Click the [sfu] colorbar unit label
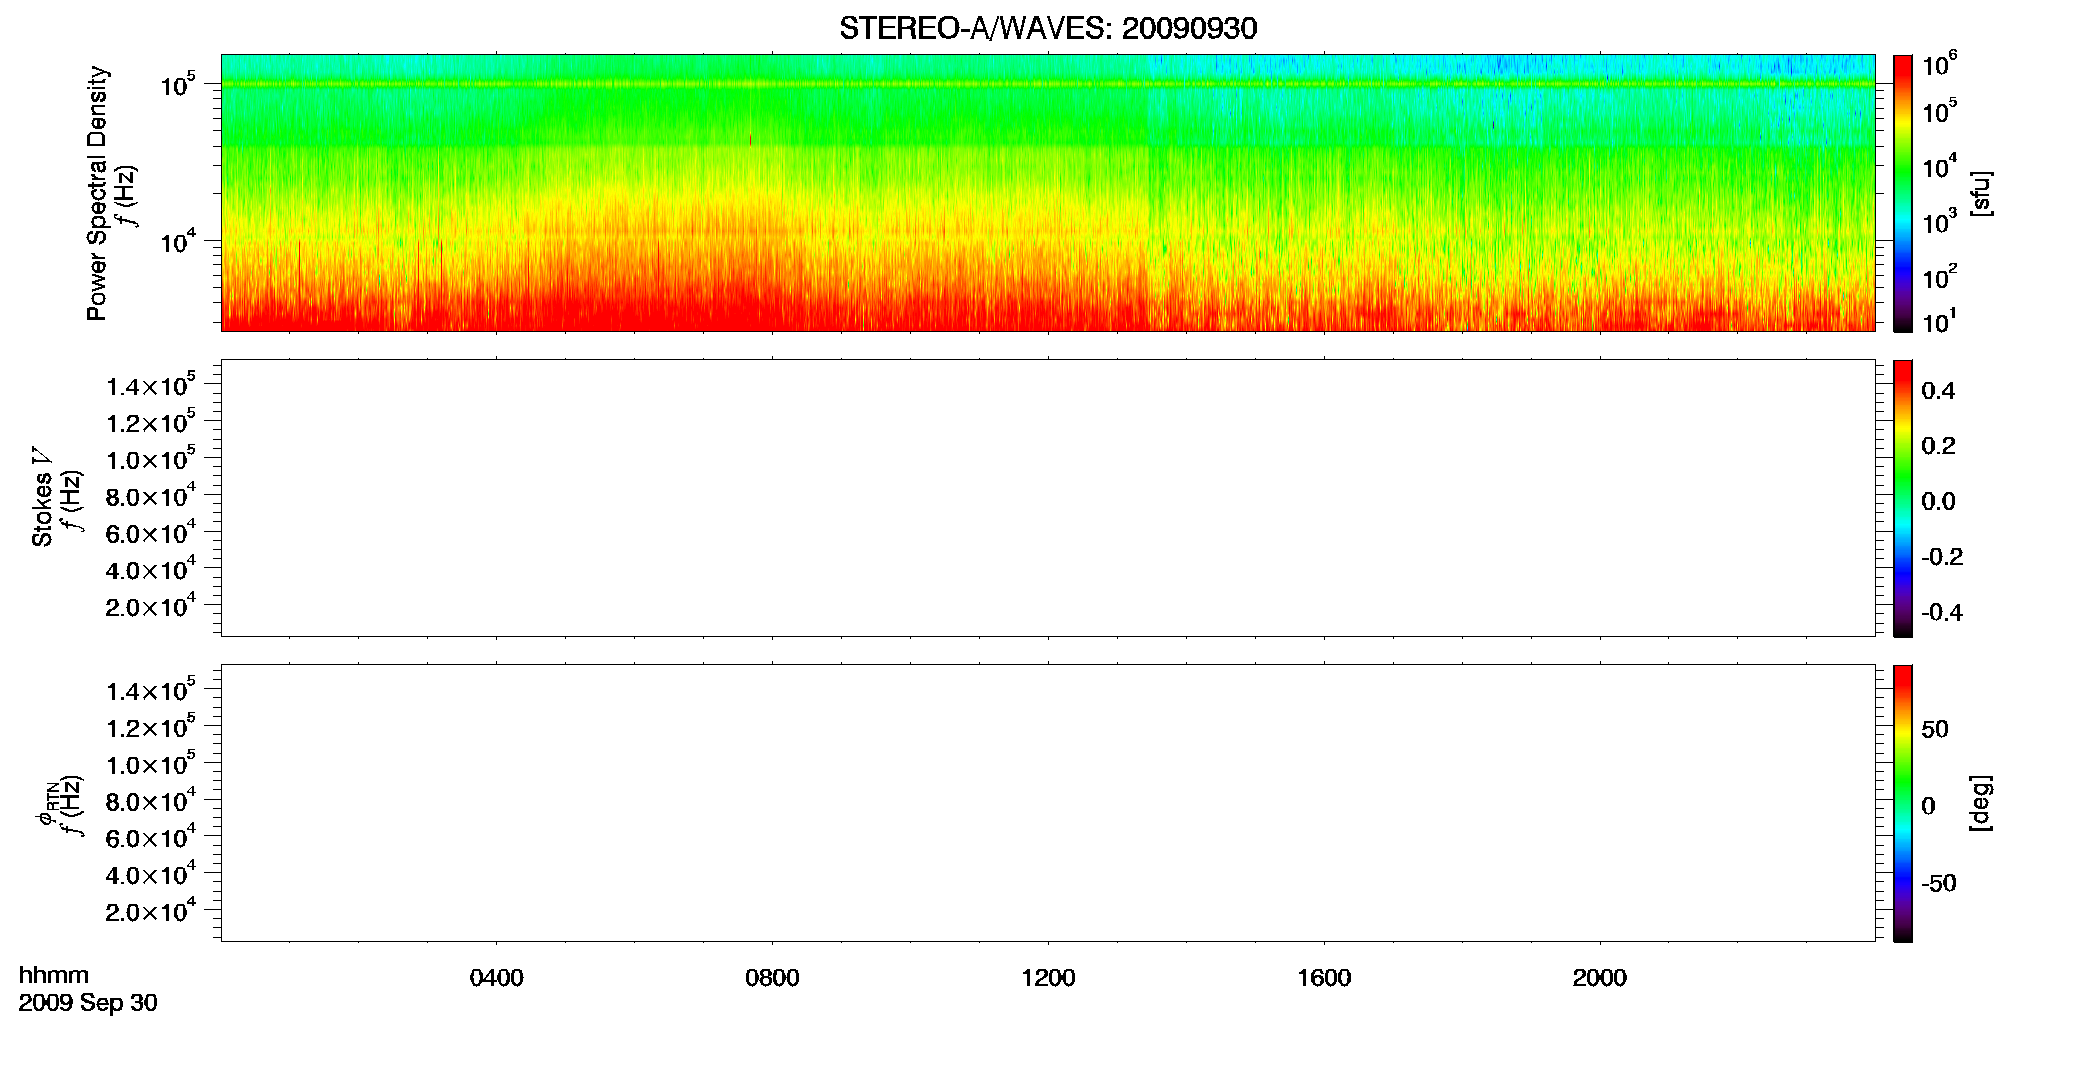Image resolution: width=2096 pixels, height=1080 pixels. click(1981, 193)
